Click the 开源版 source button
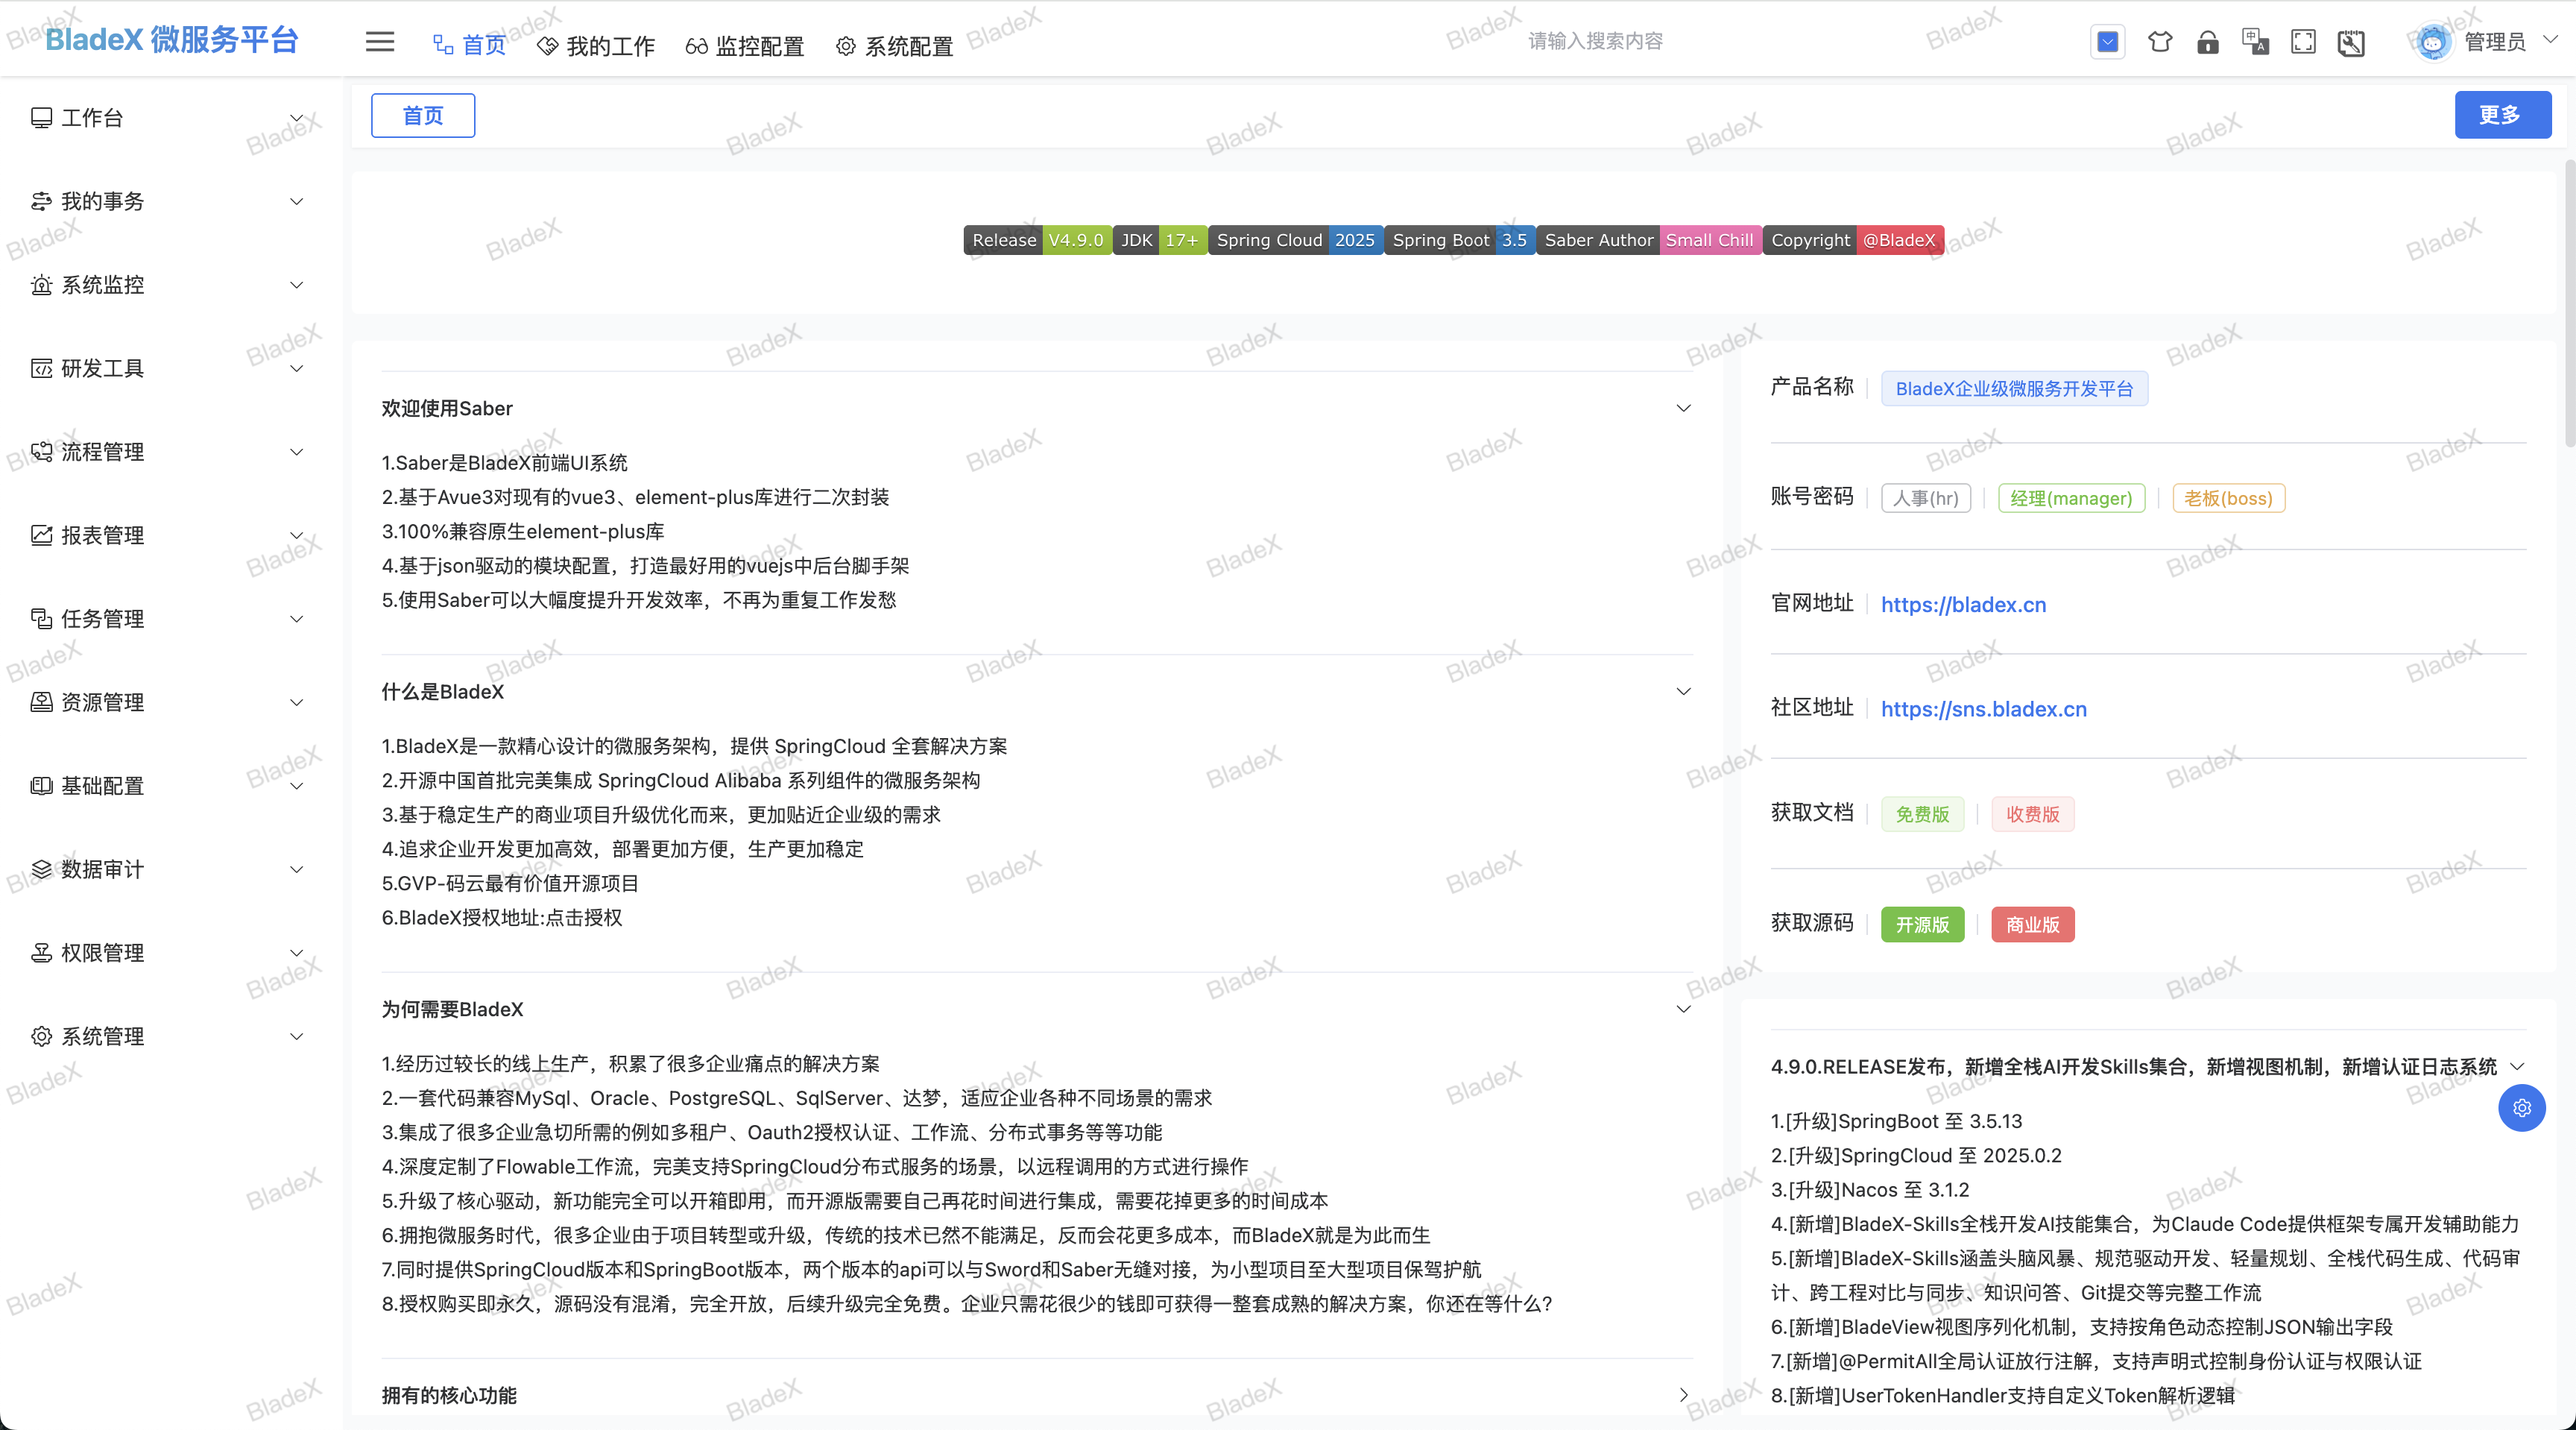This screenshot has height=1430, width=2576. click(1922, 924)
